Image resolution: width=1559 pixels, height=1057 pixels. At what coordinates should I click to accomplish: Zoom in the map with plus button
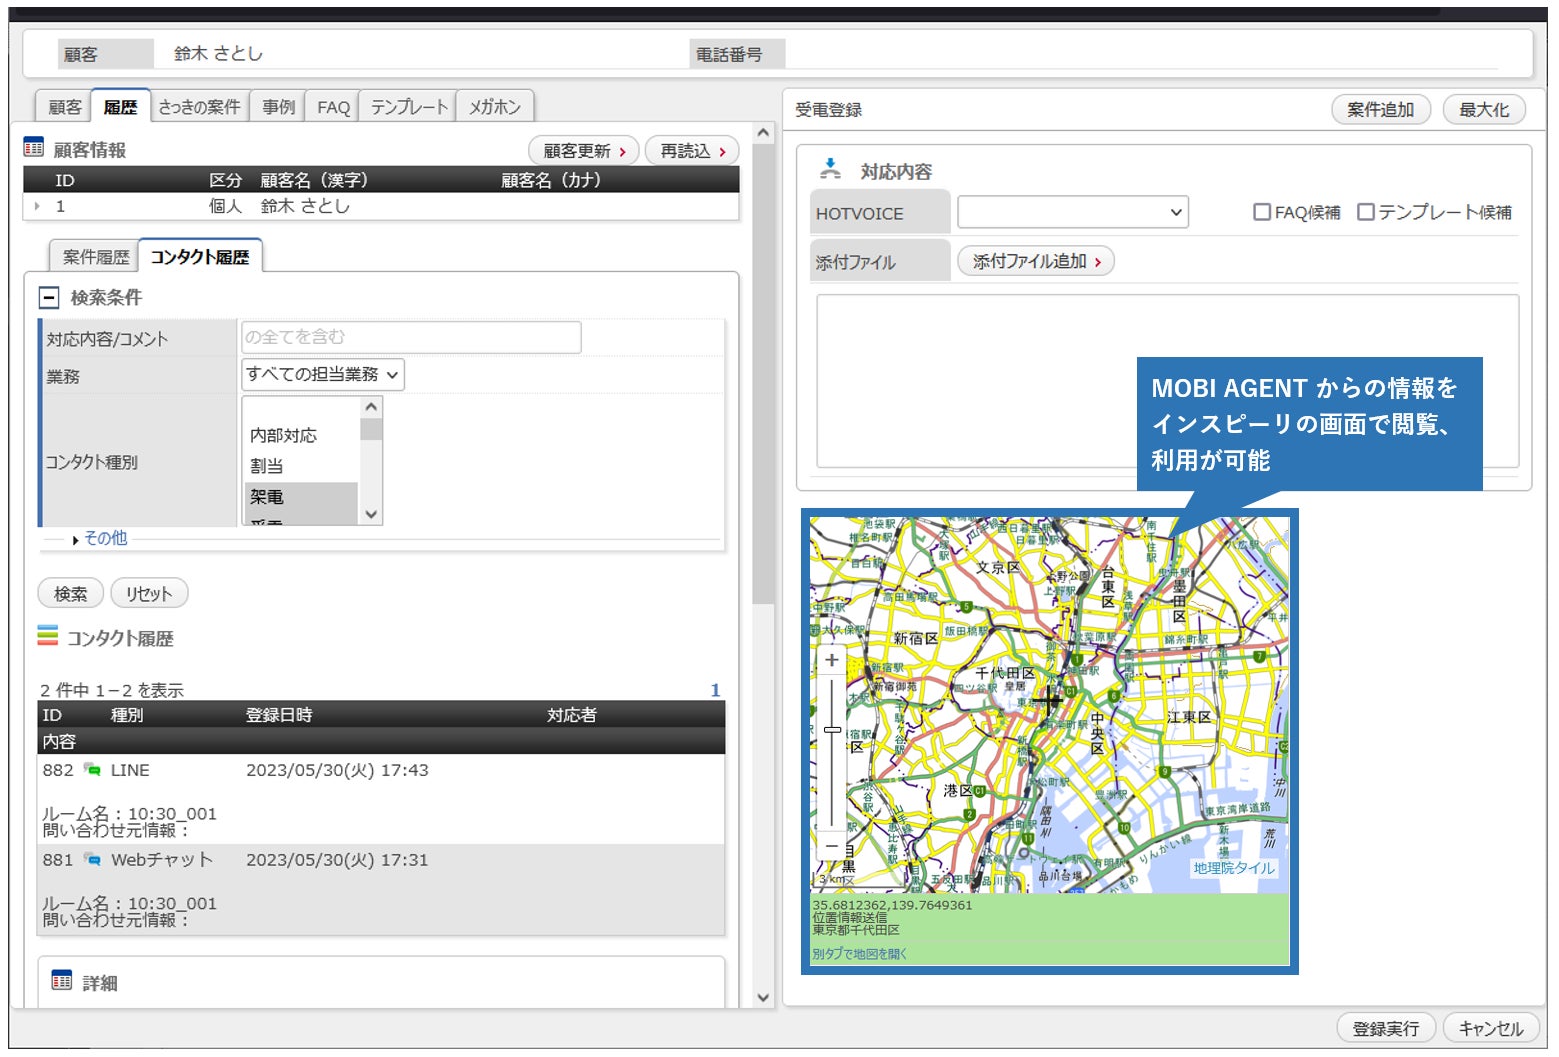pyautogui.click(x=832, y=661)
